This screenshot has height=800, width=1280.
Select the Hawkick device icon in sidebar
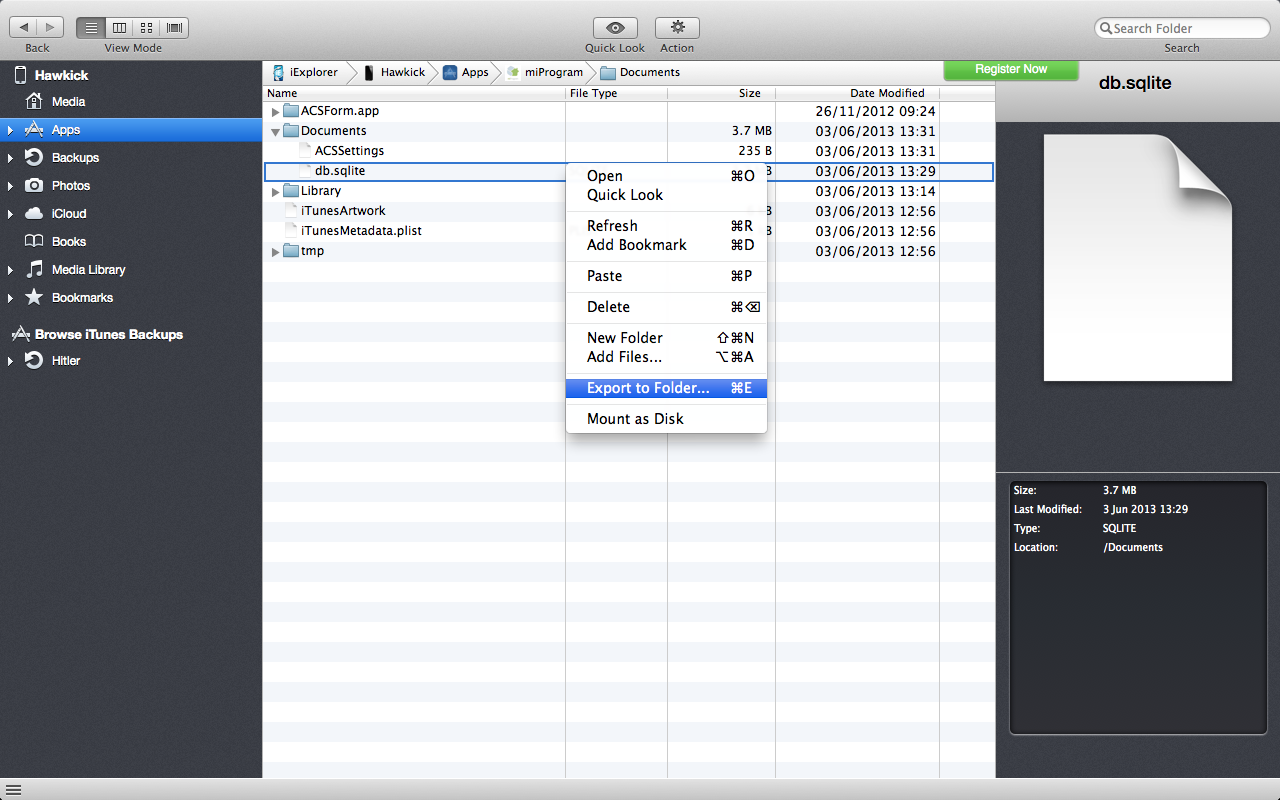(20, 75)
